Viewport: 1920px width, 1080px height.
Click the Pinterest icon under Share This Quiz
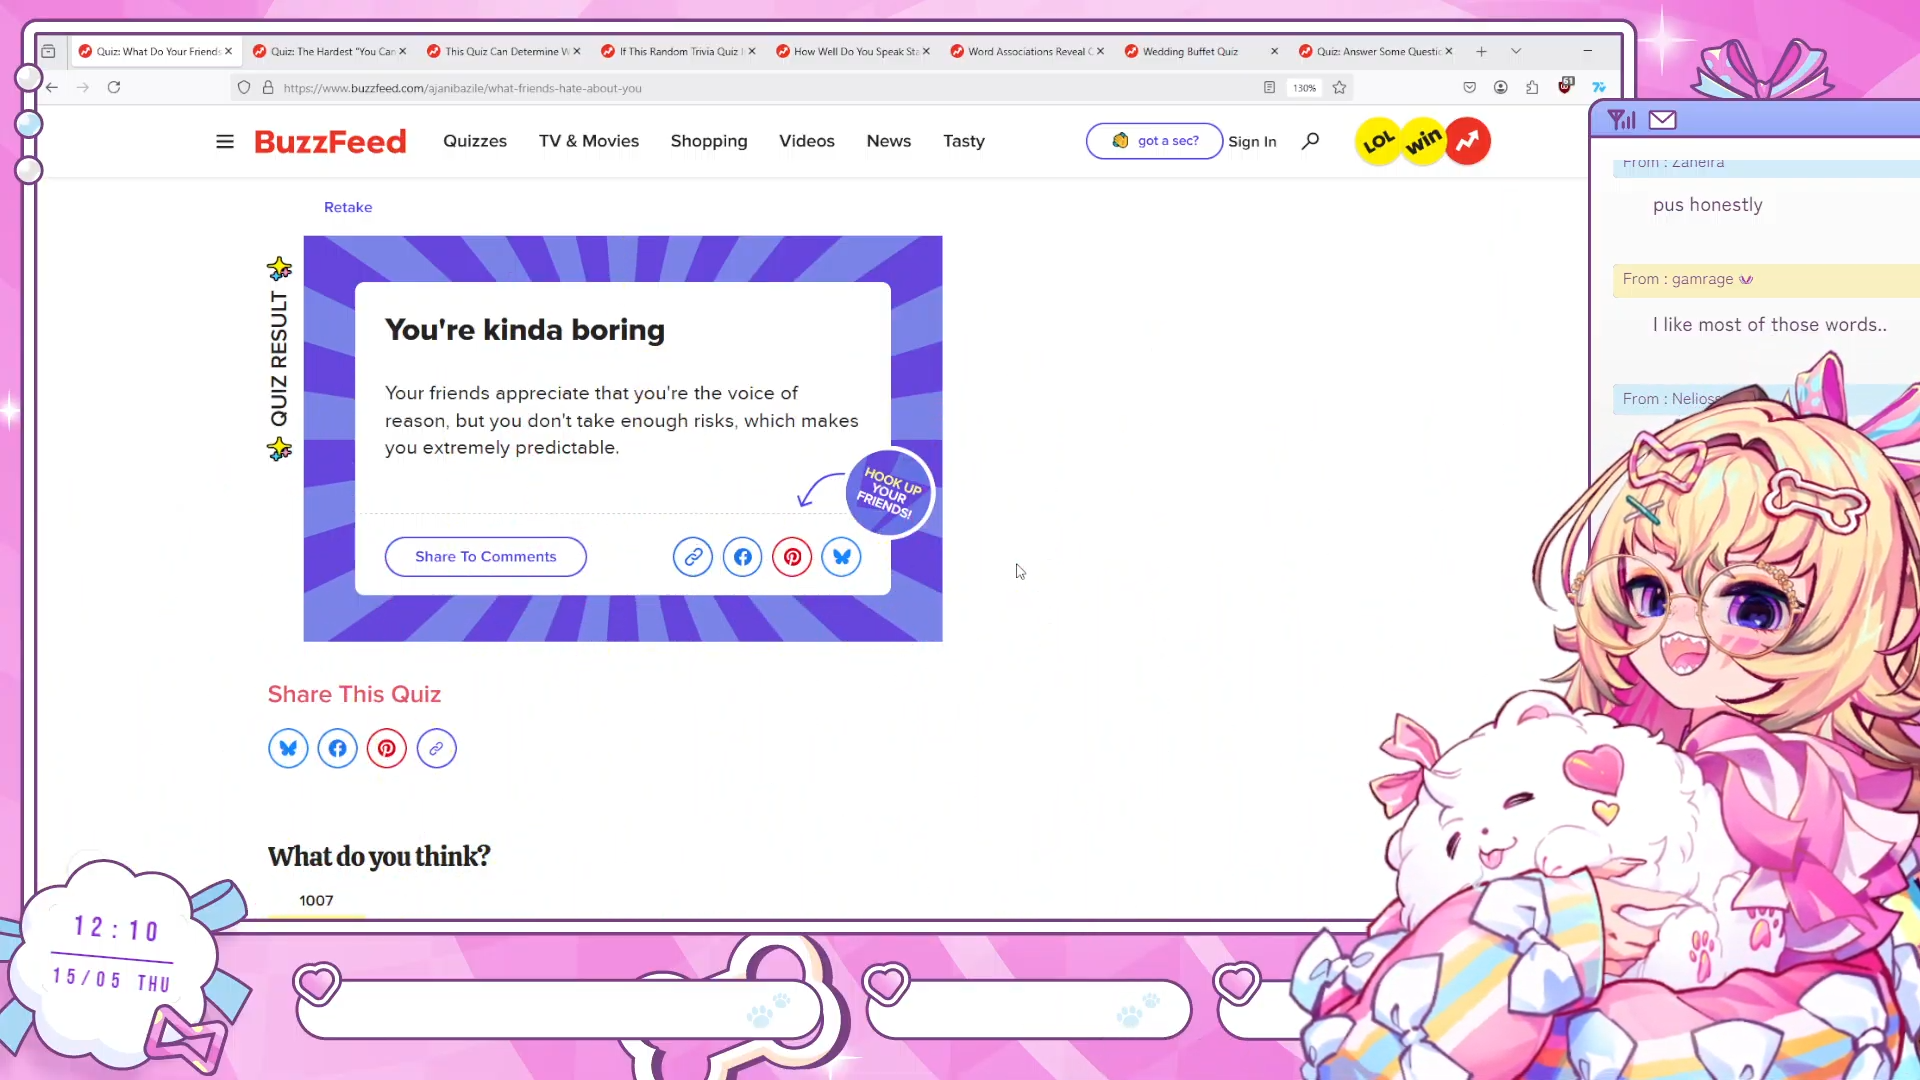[x=387, y=748]
